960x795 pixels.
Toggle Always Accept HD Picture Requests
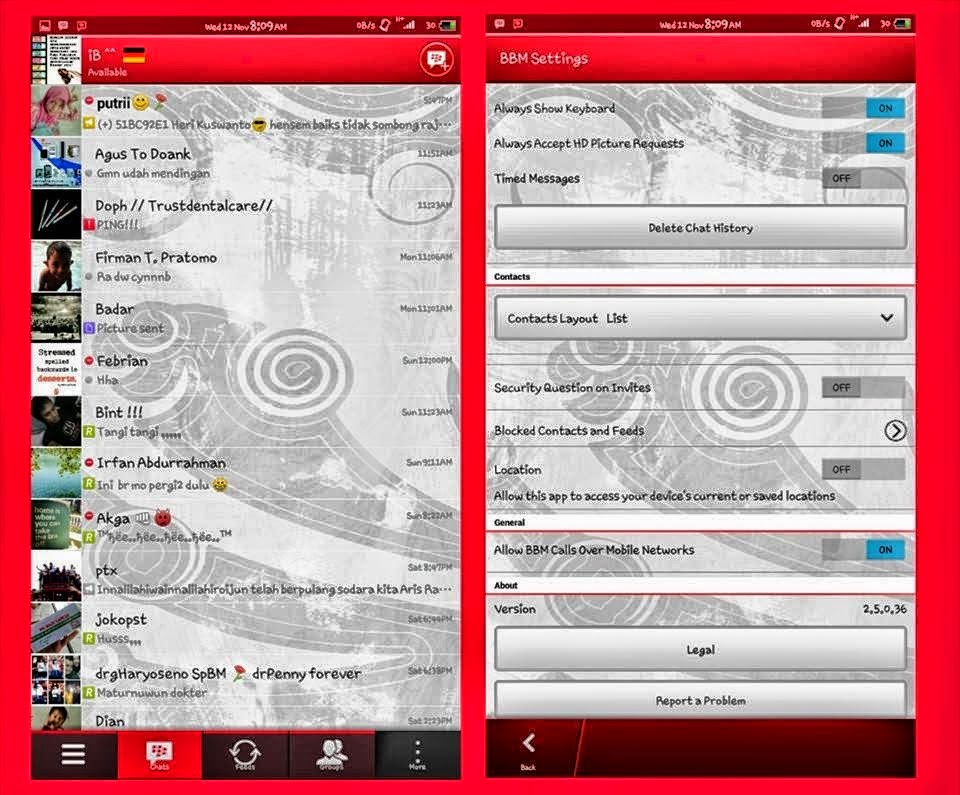click(x=864, y=143)
